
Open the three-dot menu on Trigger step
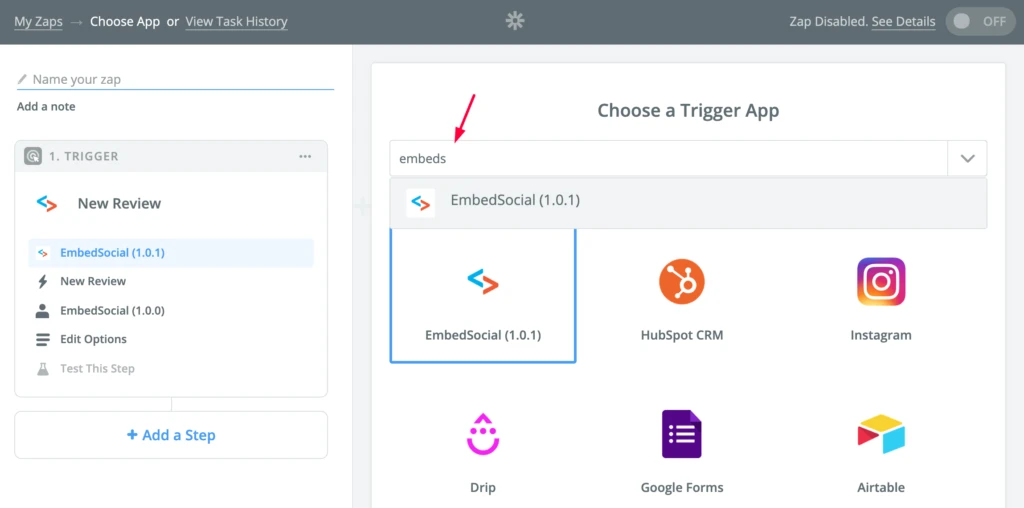pos(305,156)
